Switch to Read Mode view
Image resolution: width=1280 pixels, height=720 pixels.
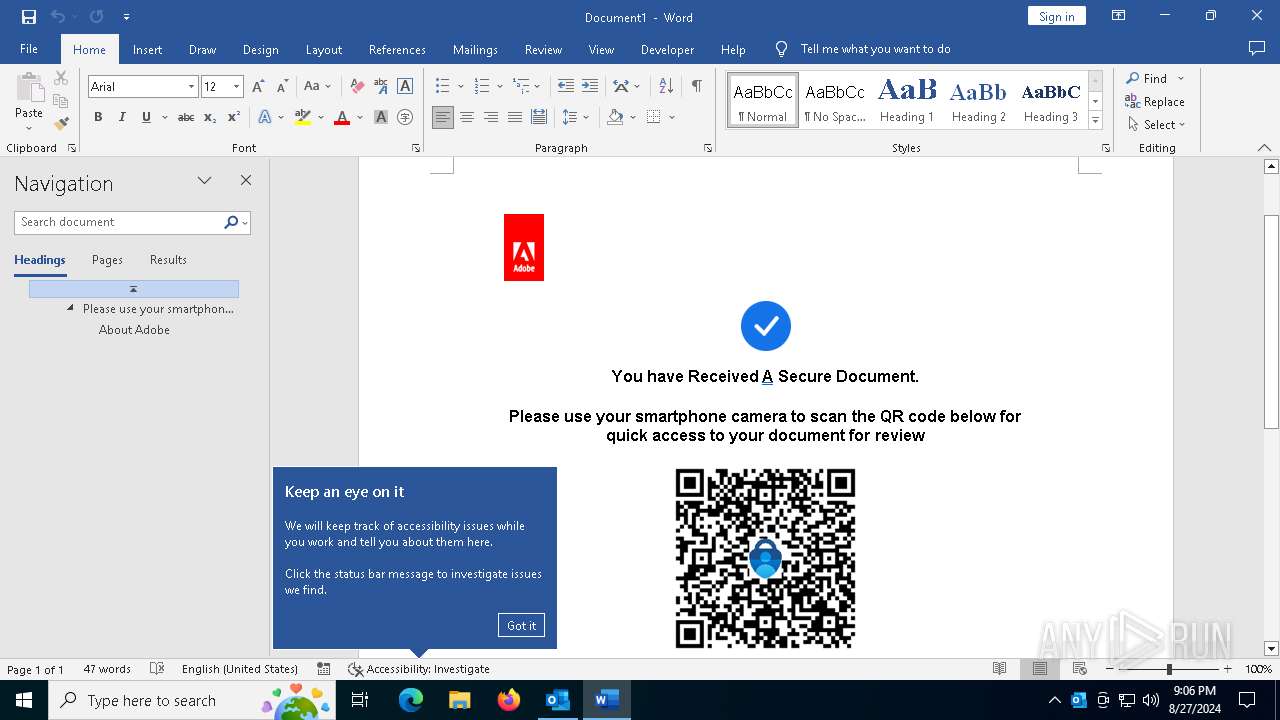click(x=999, y=669)
